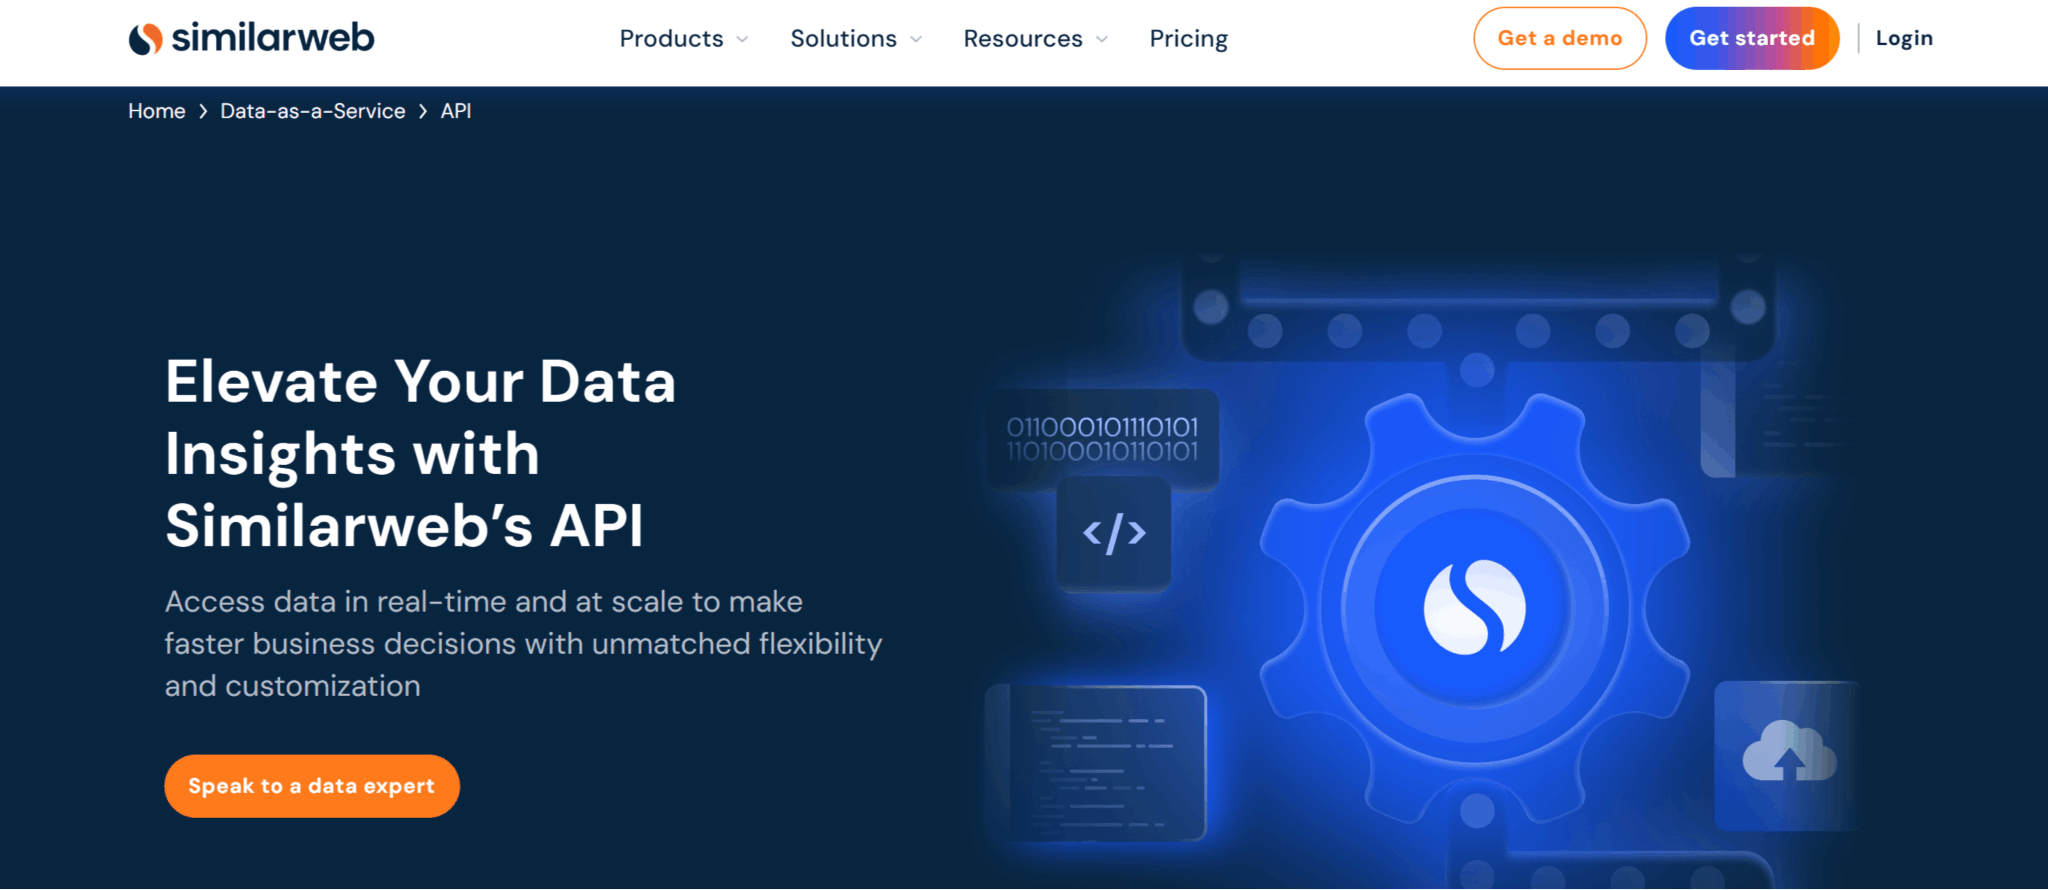Screen dimensions: 2048x890
Task: Click the code brackets icon tile
Action: coord(1114,534)
